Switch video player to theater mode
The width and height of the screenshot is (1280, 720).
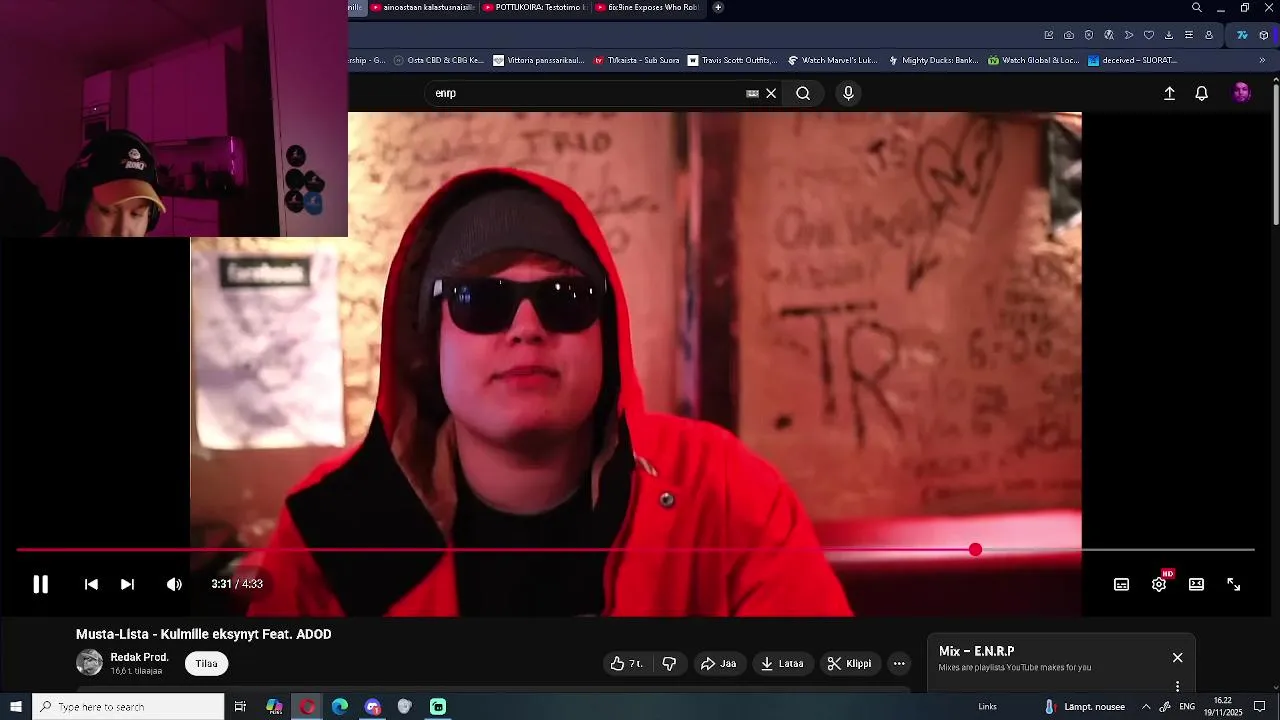[1196, 584]
